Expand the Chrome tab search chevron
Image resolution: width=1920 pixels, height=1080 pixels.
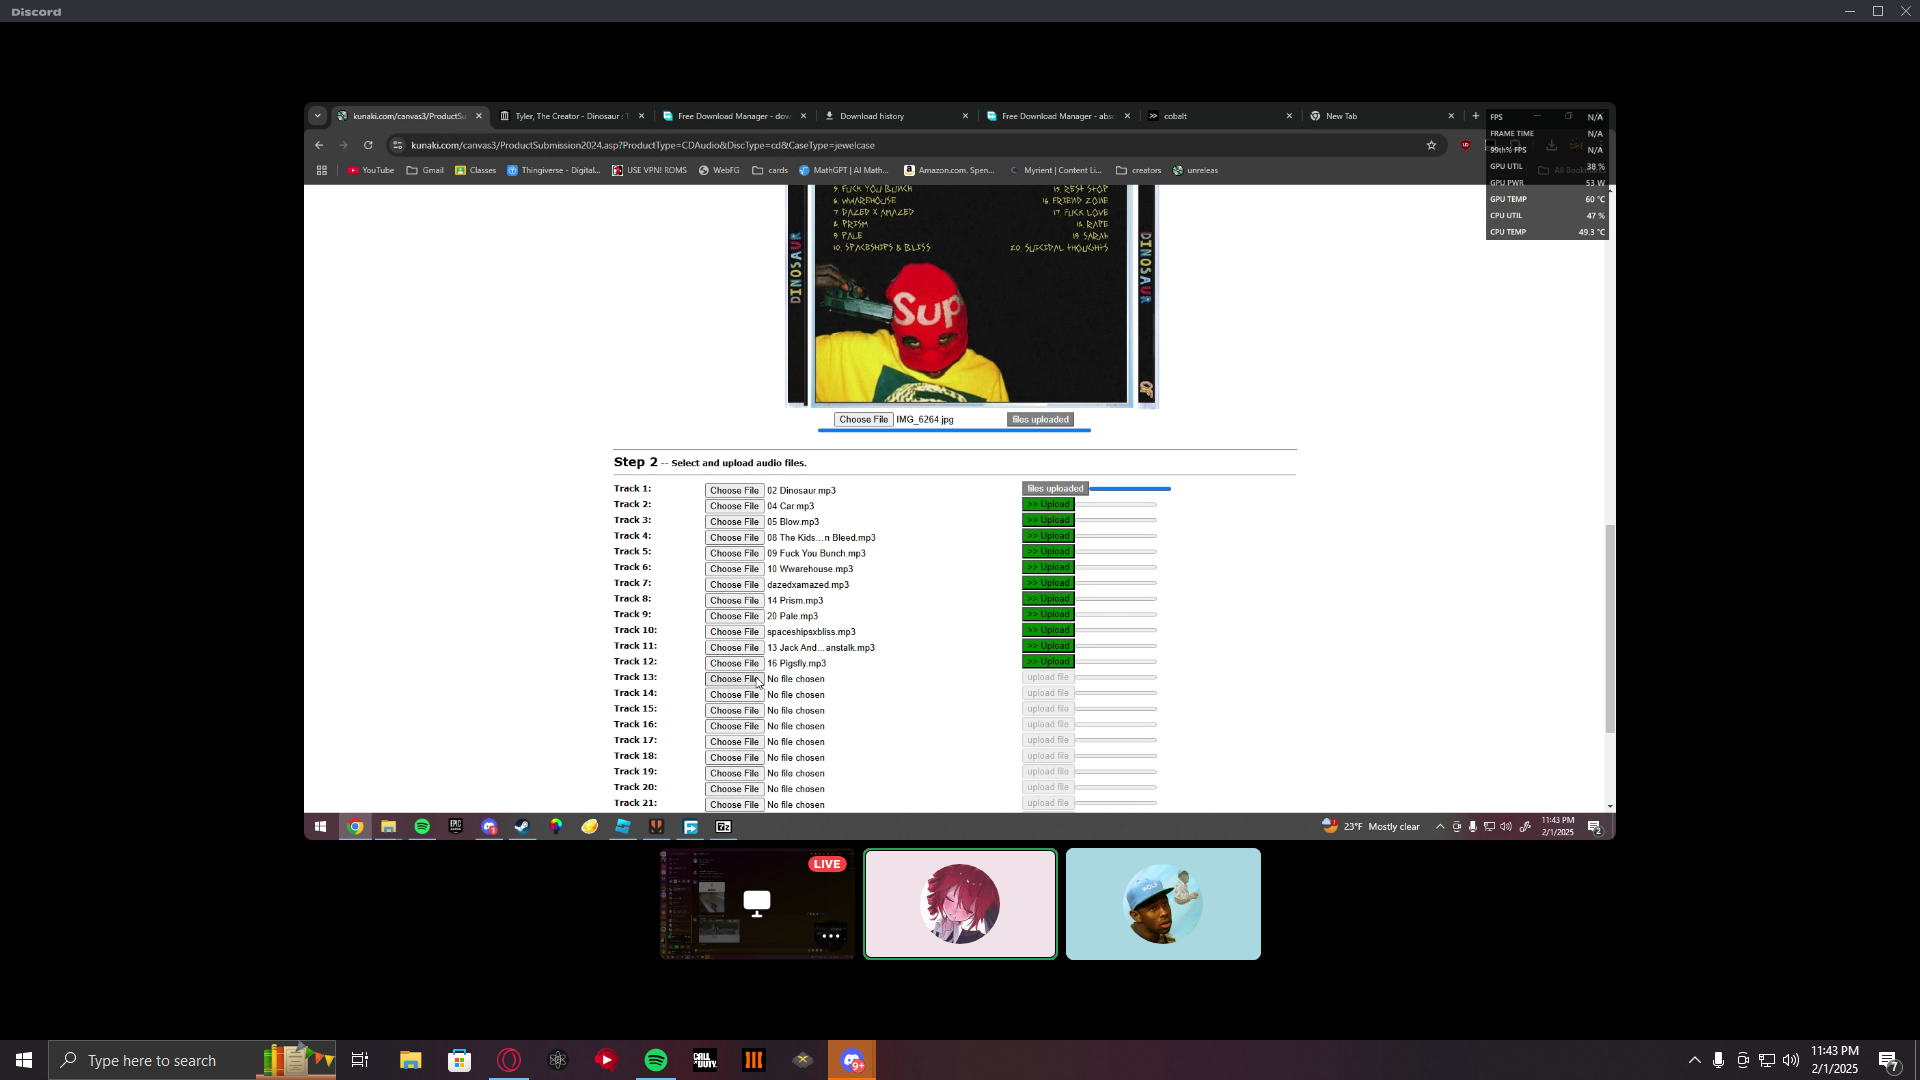tap(318, 116)
